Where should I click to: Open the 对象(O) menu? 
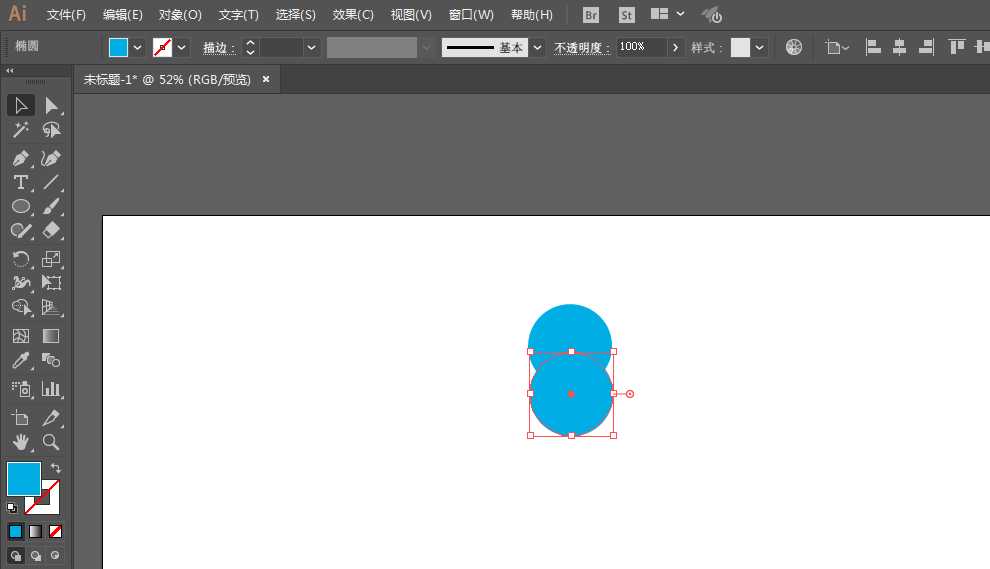click(180, 15)
